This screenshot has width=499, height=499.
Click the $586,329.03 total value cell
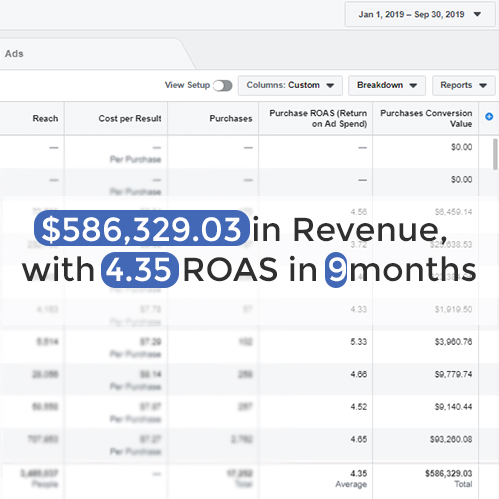tap(448, 473)
